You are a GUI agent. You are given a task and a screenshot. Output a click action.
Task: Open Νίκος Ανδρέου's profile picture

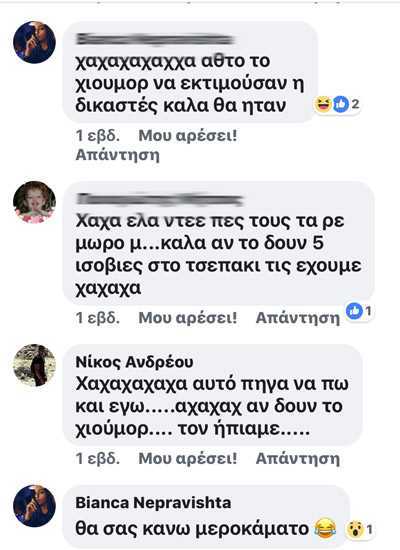(34, 365)
